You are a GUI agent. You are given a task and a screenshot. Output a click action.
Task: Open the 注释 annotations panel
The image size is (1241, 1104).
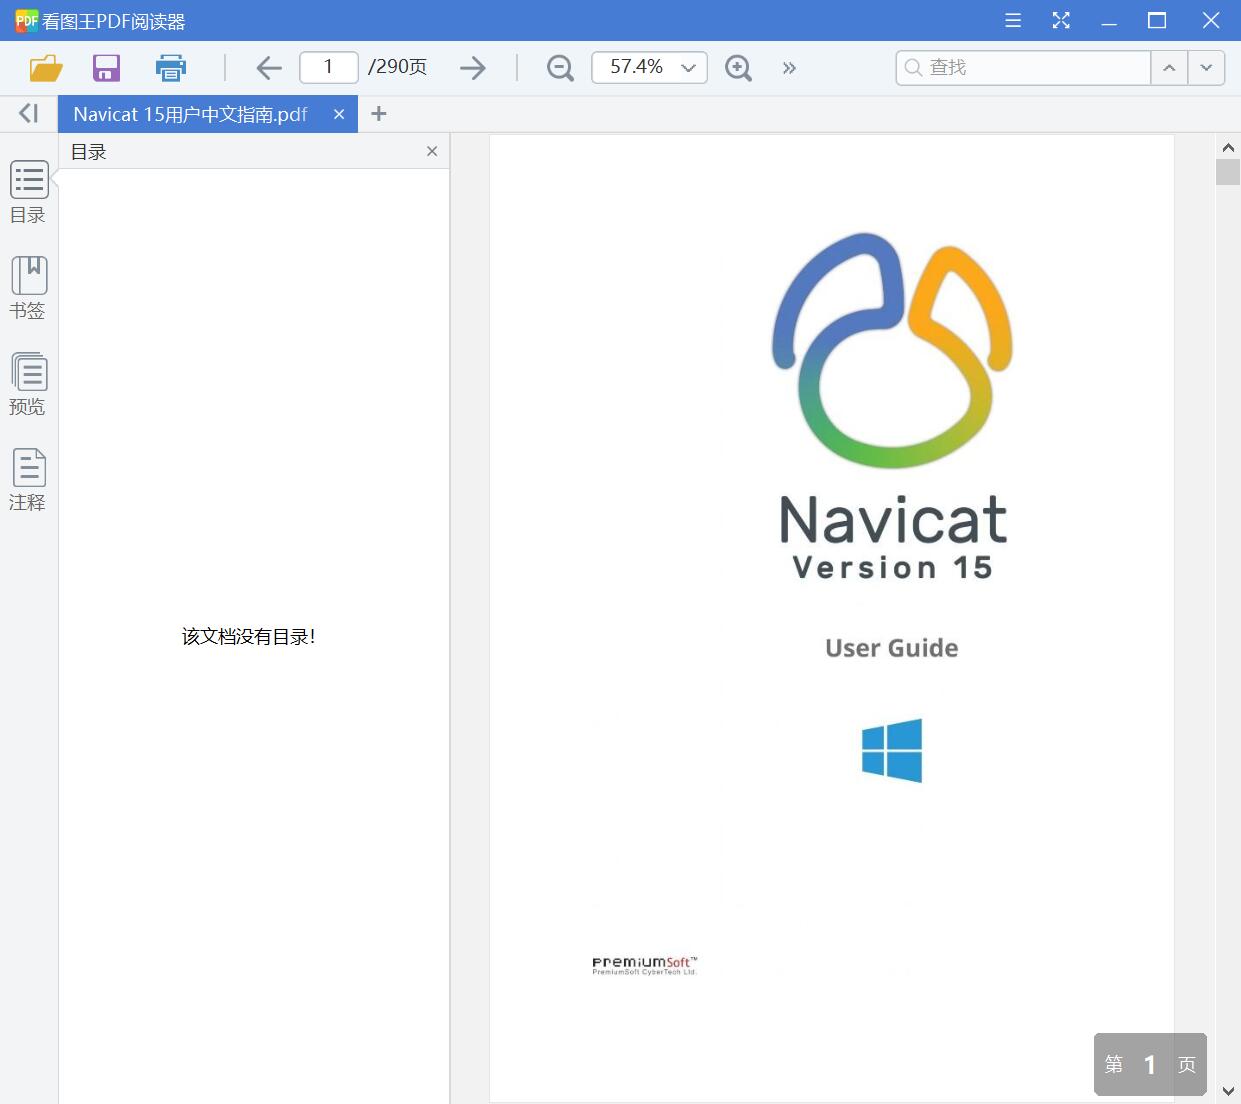pyautogui.click(x=28, y=478)
